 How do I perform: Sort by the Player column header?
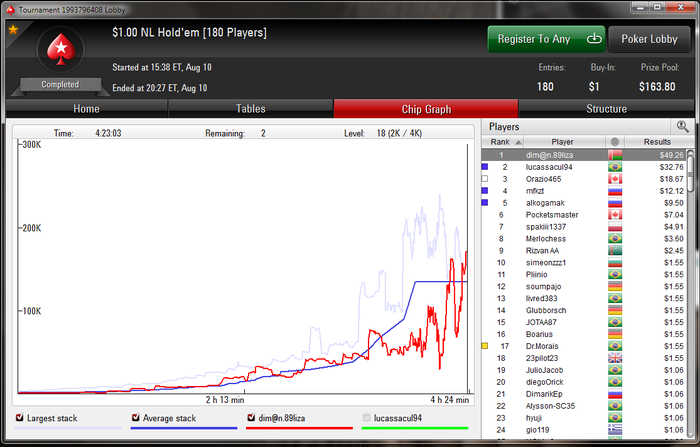[x=564, y=142]
